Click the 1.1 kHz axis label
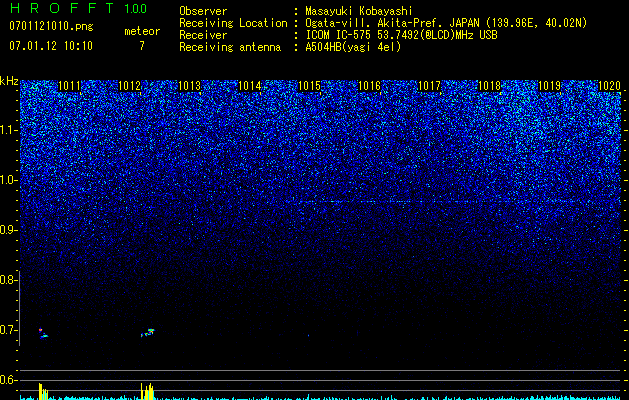Viewport: 629px width, 400px height. pyautogui.click(x=7, y=130)
